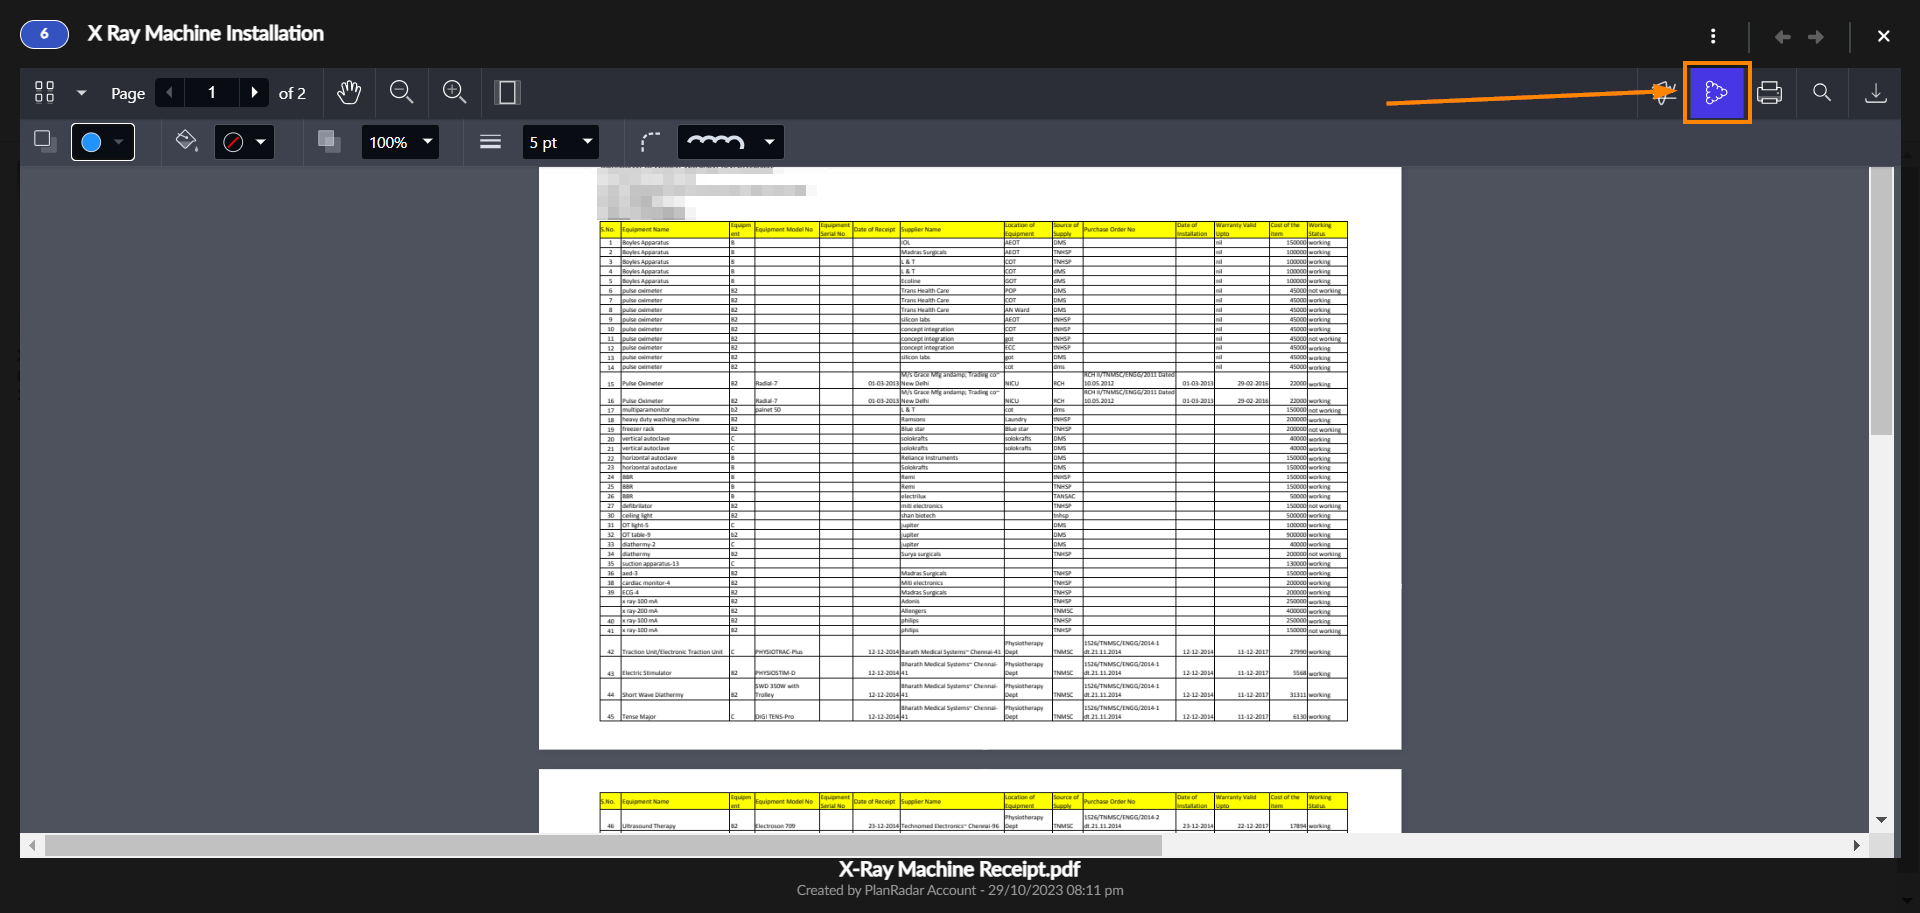Click the X Ray Machine Installation title
This screenshot has height=913, width=1920.
point(206,33)
